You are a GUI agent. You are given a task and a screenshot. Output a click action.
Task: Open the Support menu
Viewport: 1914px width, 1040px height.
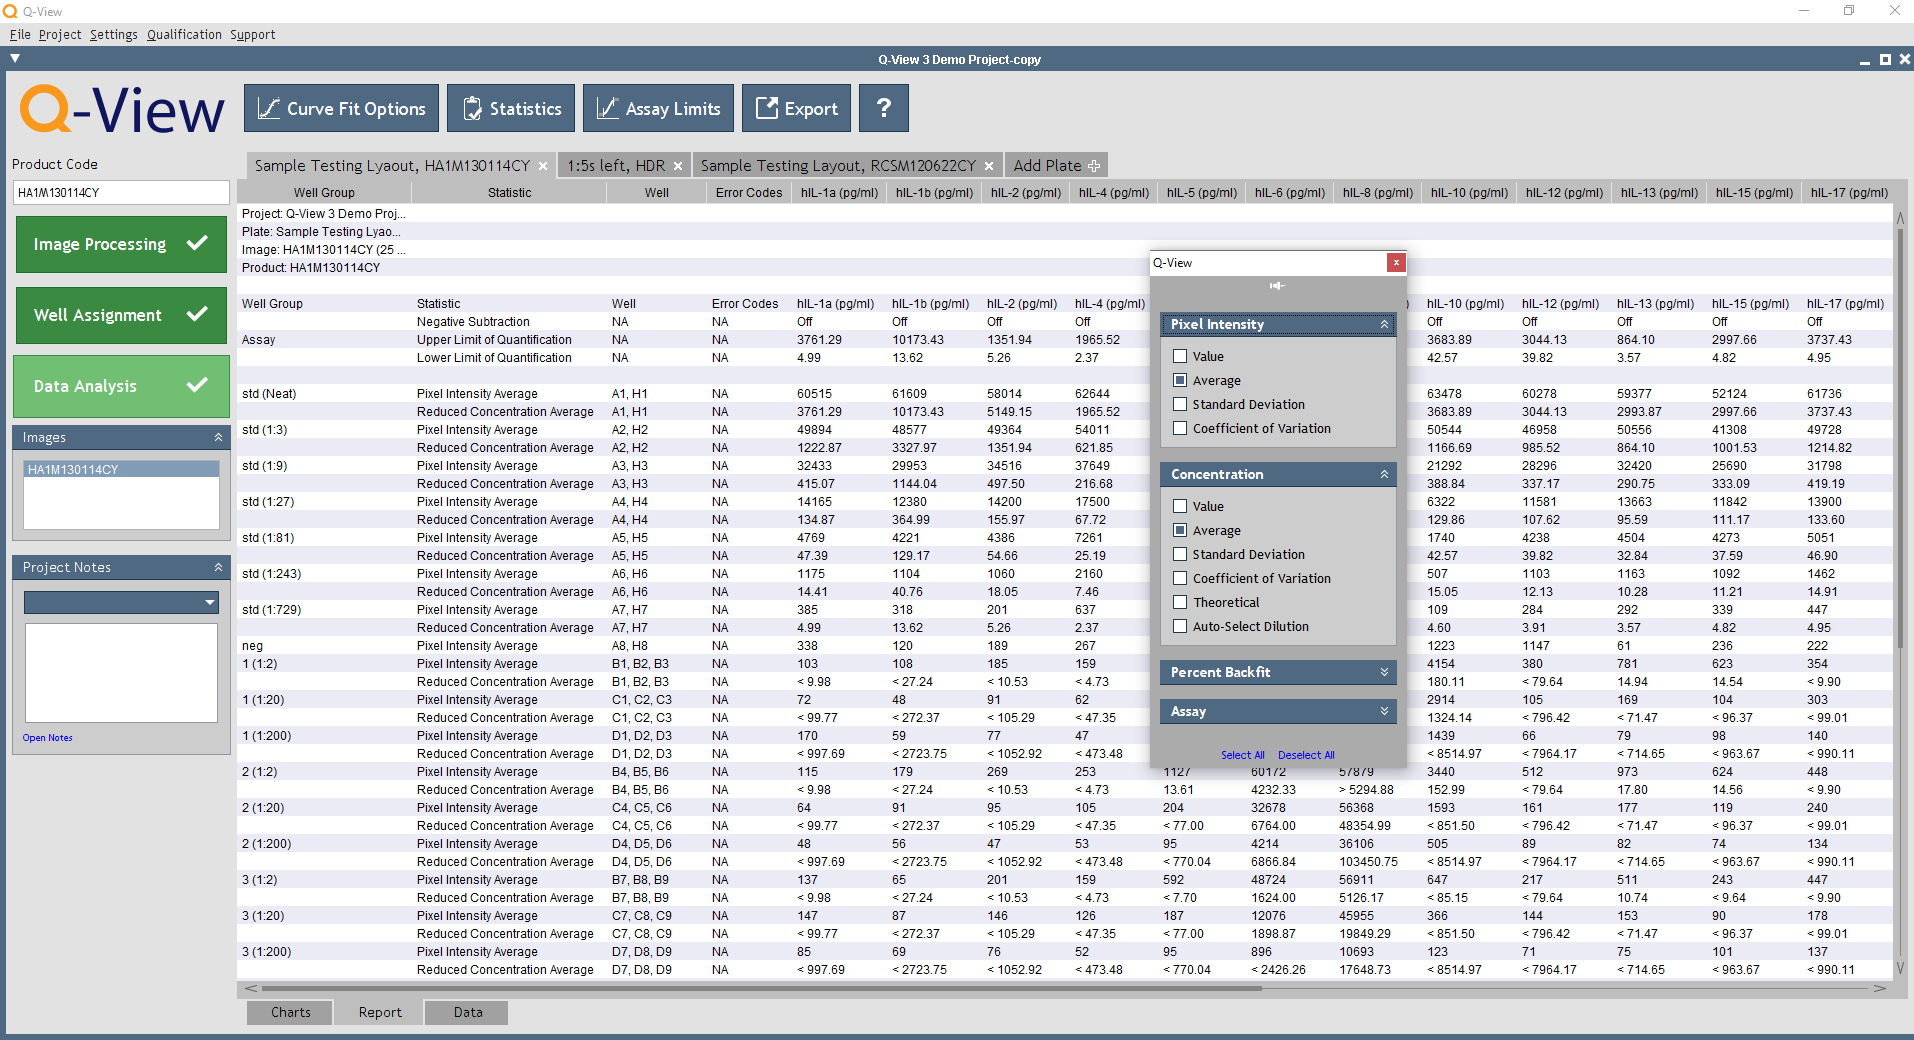252,34
